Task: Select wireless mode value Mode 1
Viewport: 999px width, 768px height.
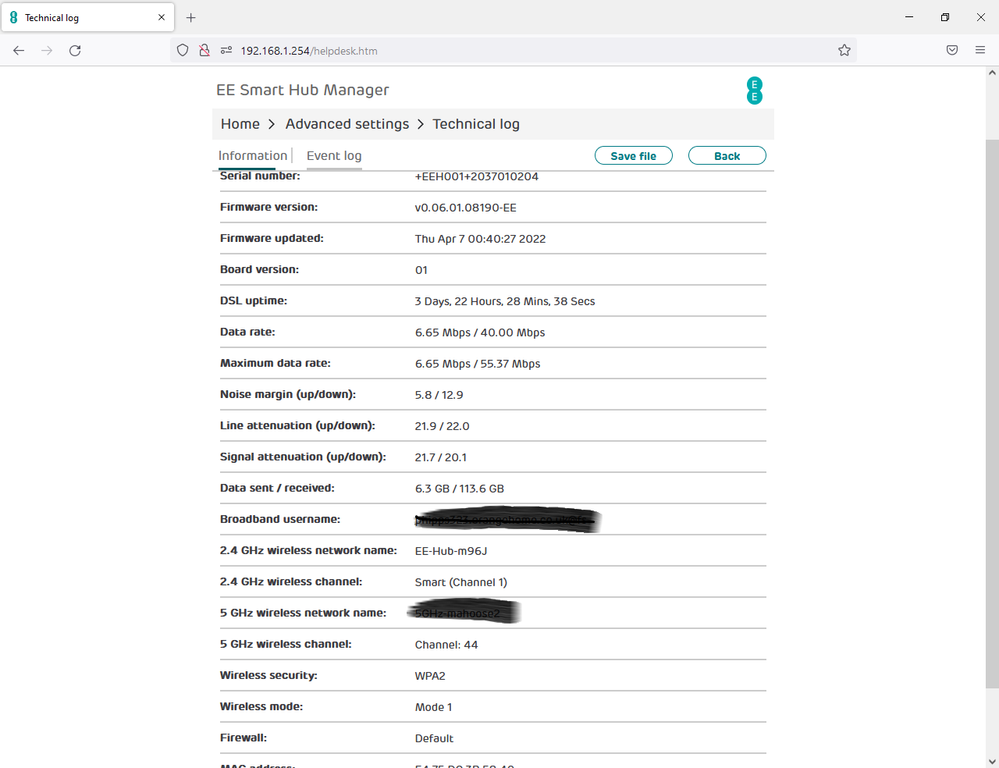Action: [x=433, y=707]
